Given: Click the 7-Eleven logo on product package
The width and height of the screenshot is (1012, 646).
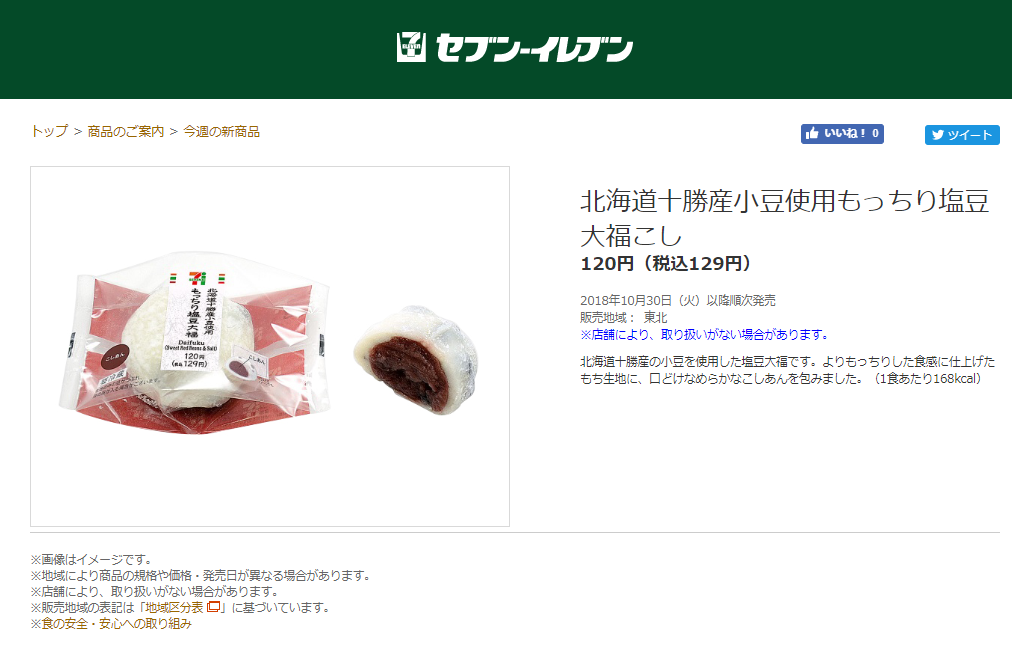Looking at the screenshot, I should 197,279.
